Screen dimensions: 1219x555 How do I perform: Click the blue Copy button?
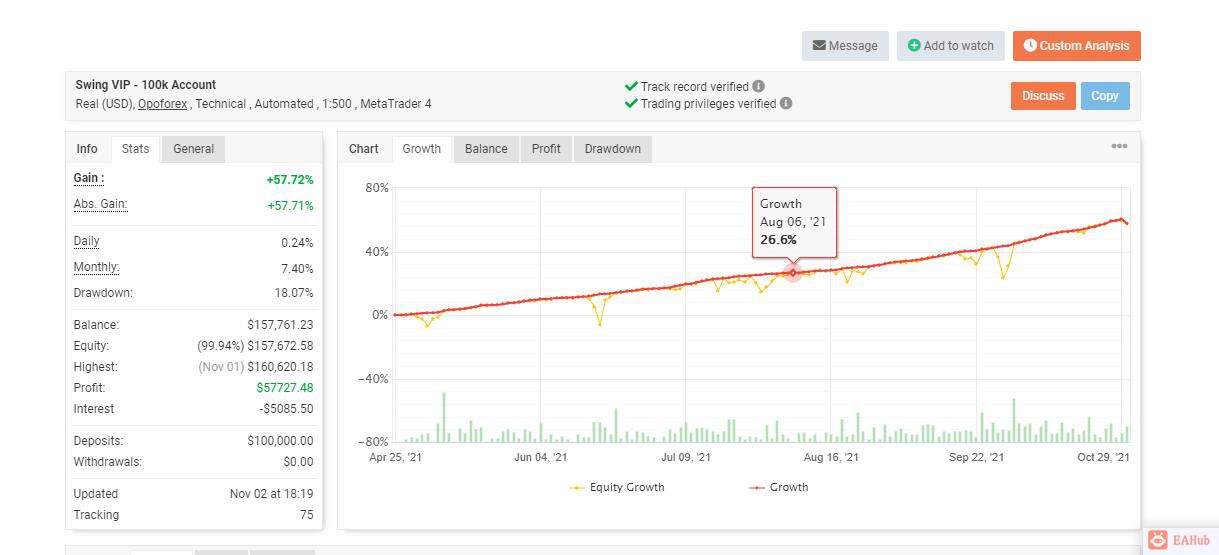pyautogui.click(x=1105, y=96)
